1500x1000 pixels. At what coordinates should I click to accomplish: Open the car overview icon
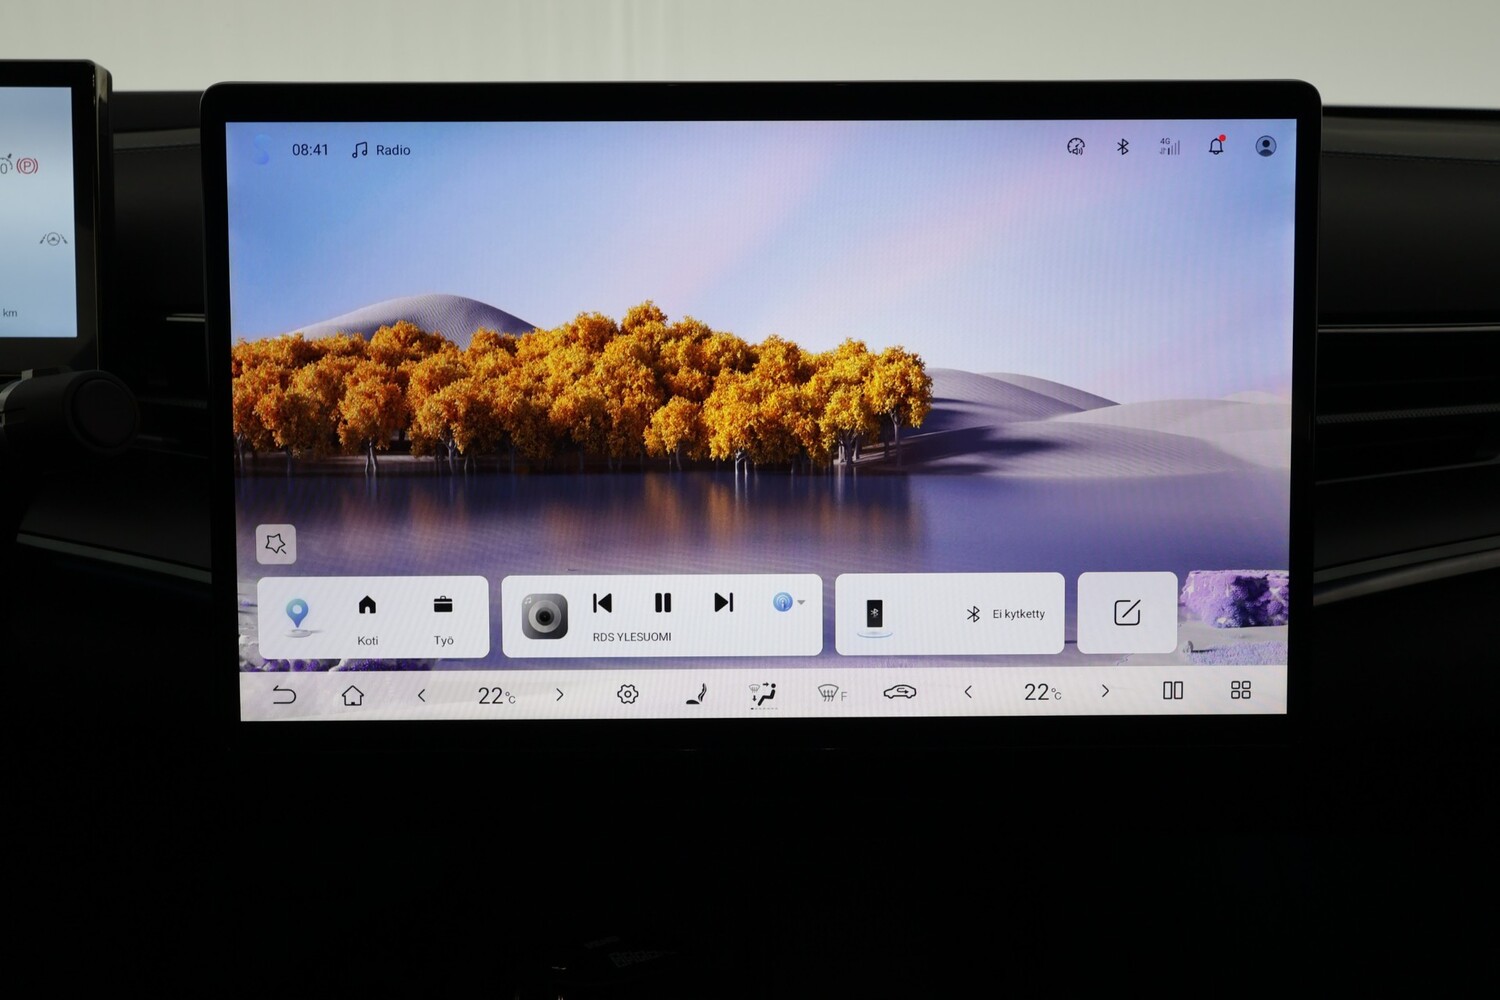[900, 691]
